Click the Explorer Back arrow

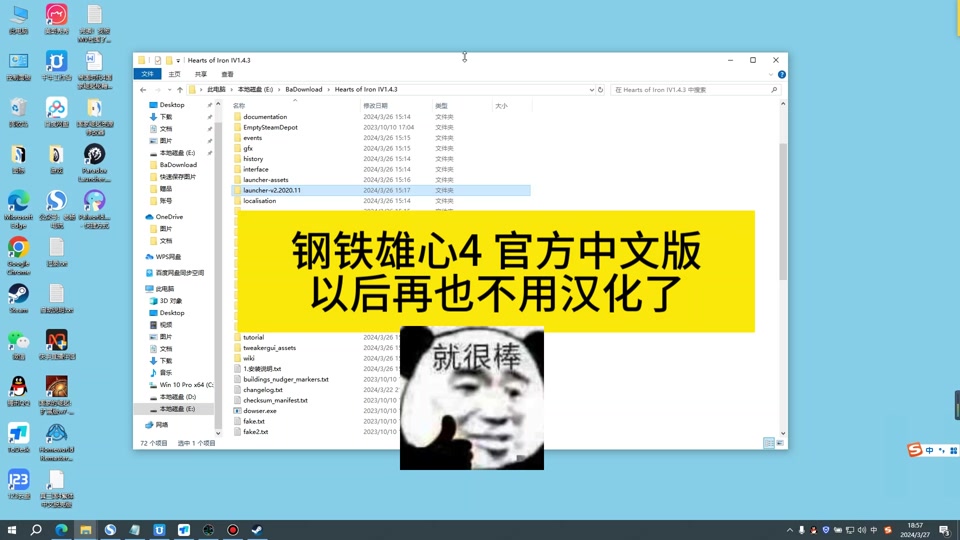tap(143, 90)
